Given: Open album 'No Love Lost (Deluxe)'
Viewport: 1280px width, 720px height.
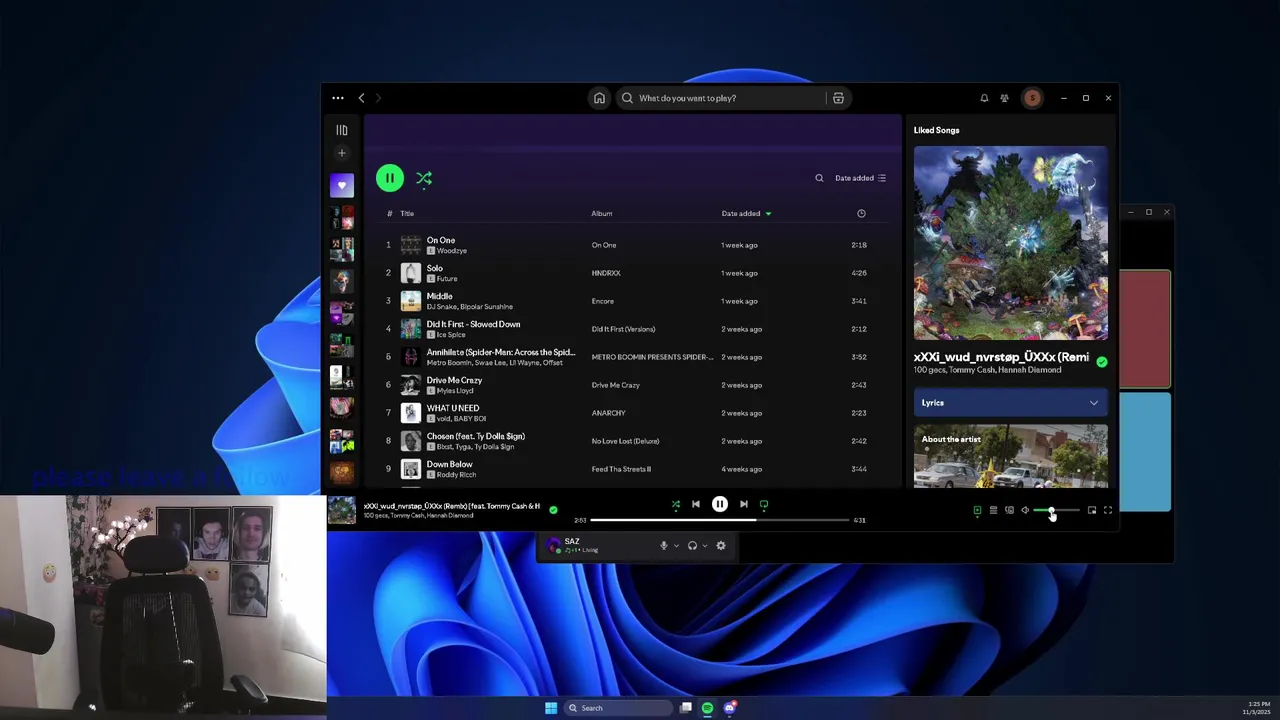Looking at the screenshot, I should click(x=625, y=441).
